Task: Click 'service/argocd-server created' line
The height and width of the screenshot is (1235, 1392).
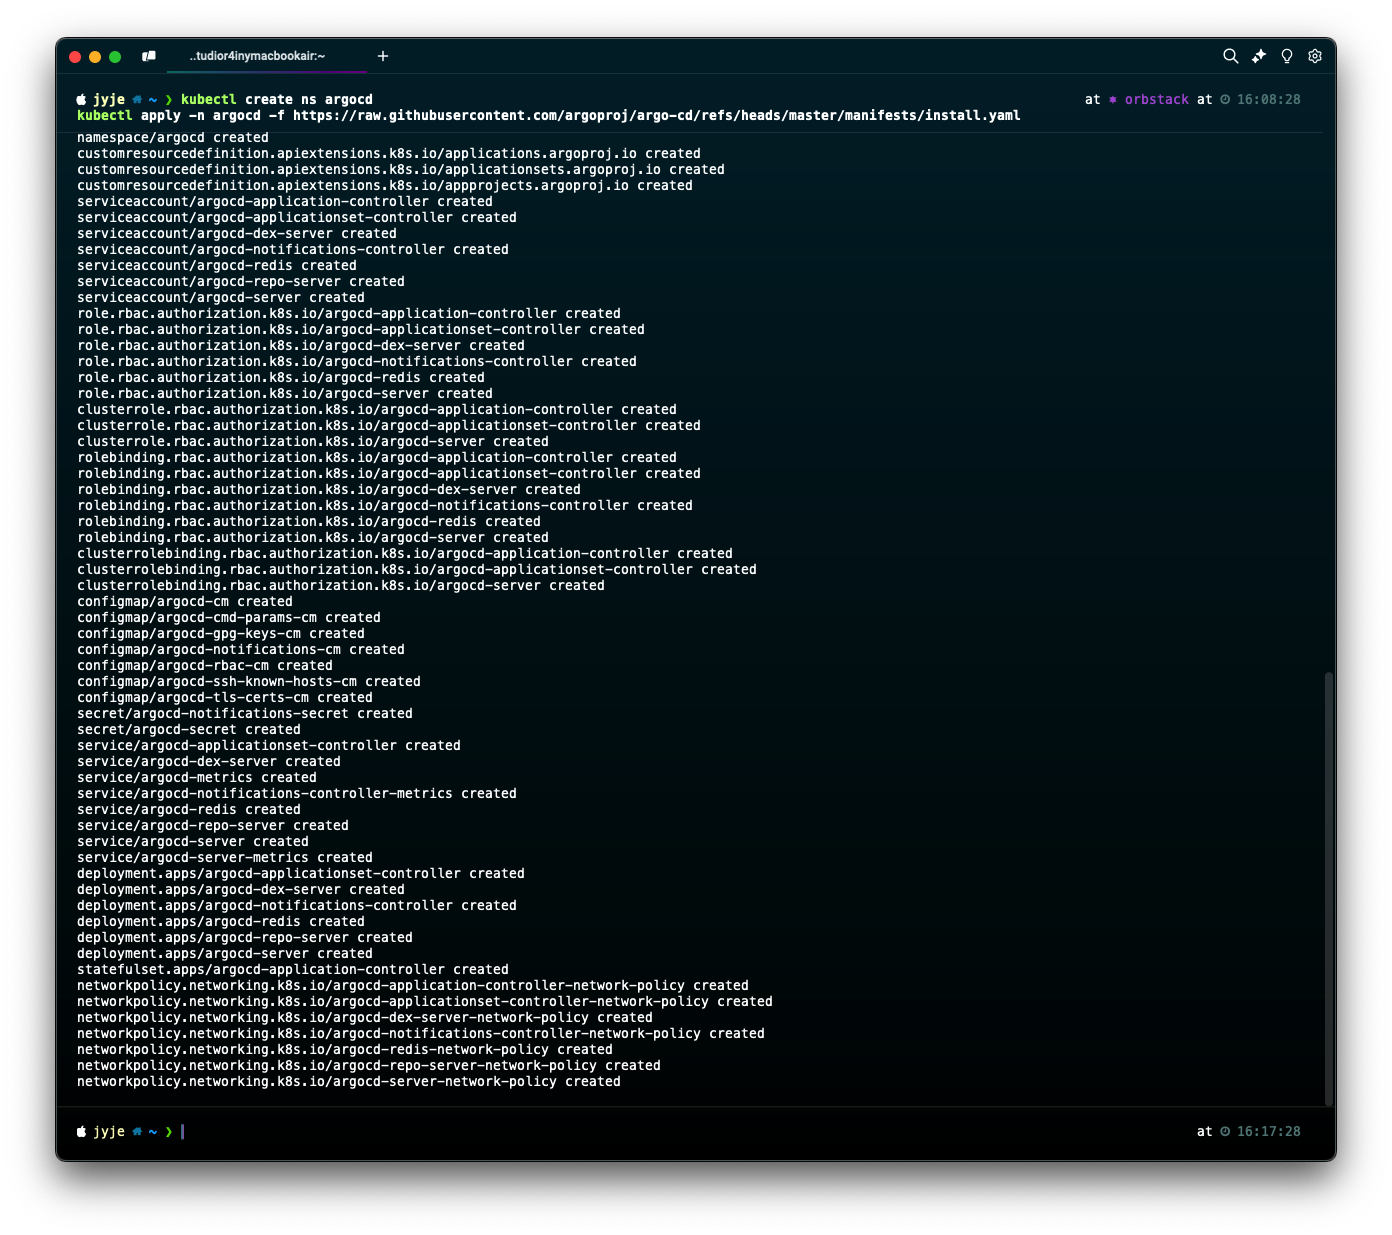Action: pyautogui.click(x=193, y=842)
